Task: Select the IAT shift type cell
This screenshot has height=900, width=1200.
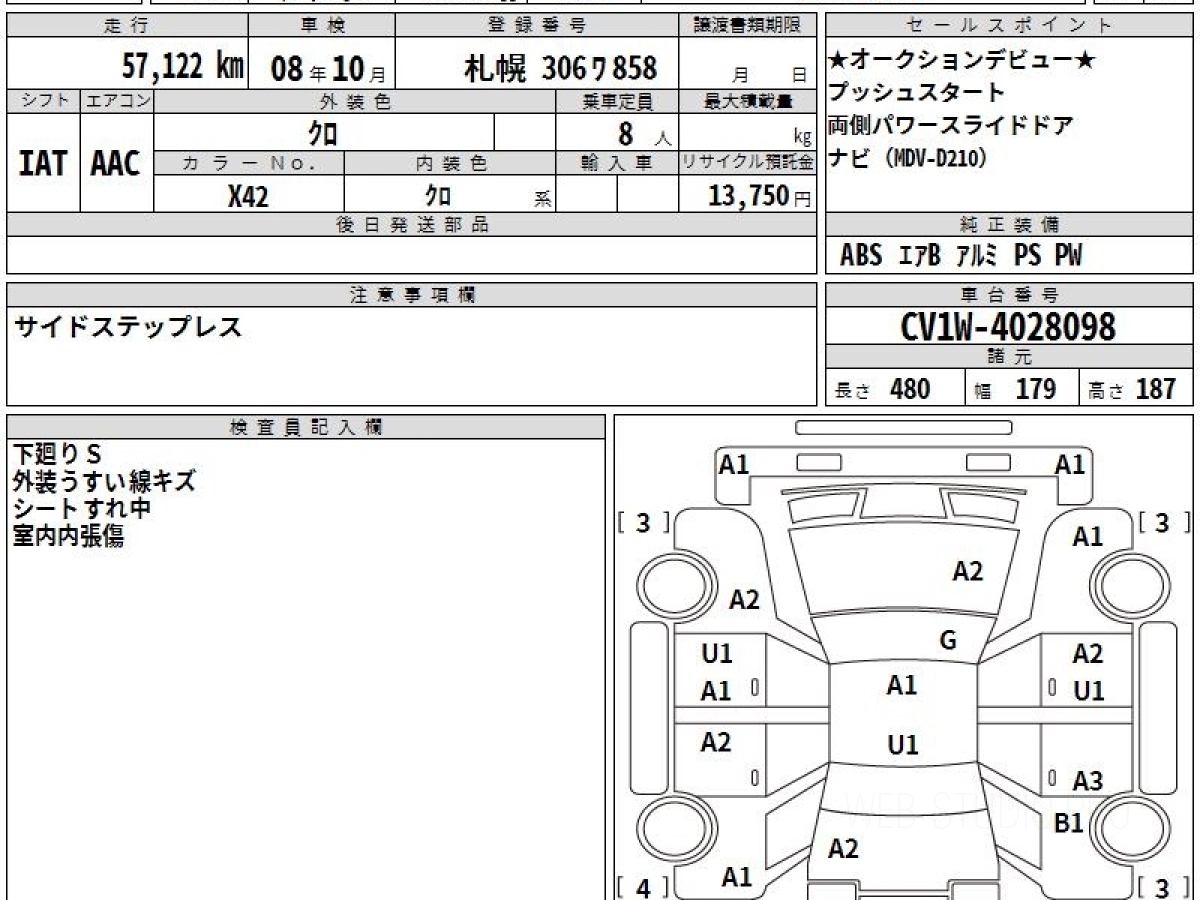Action: (x=43, y=164)
